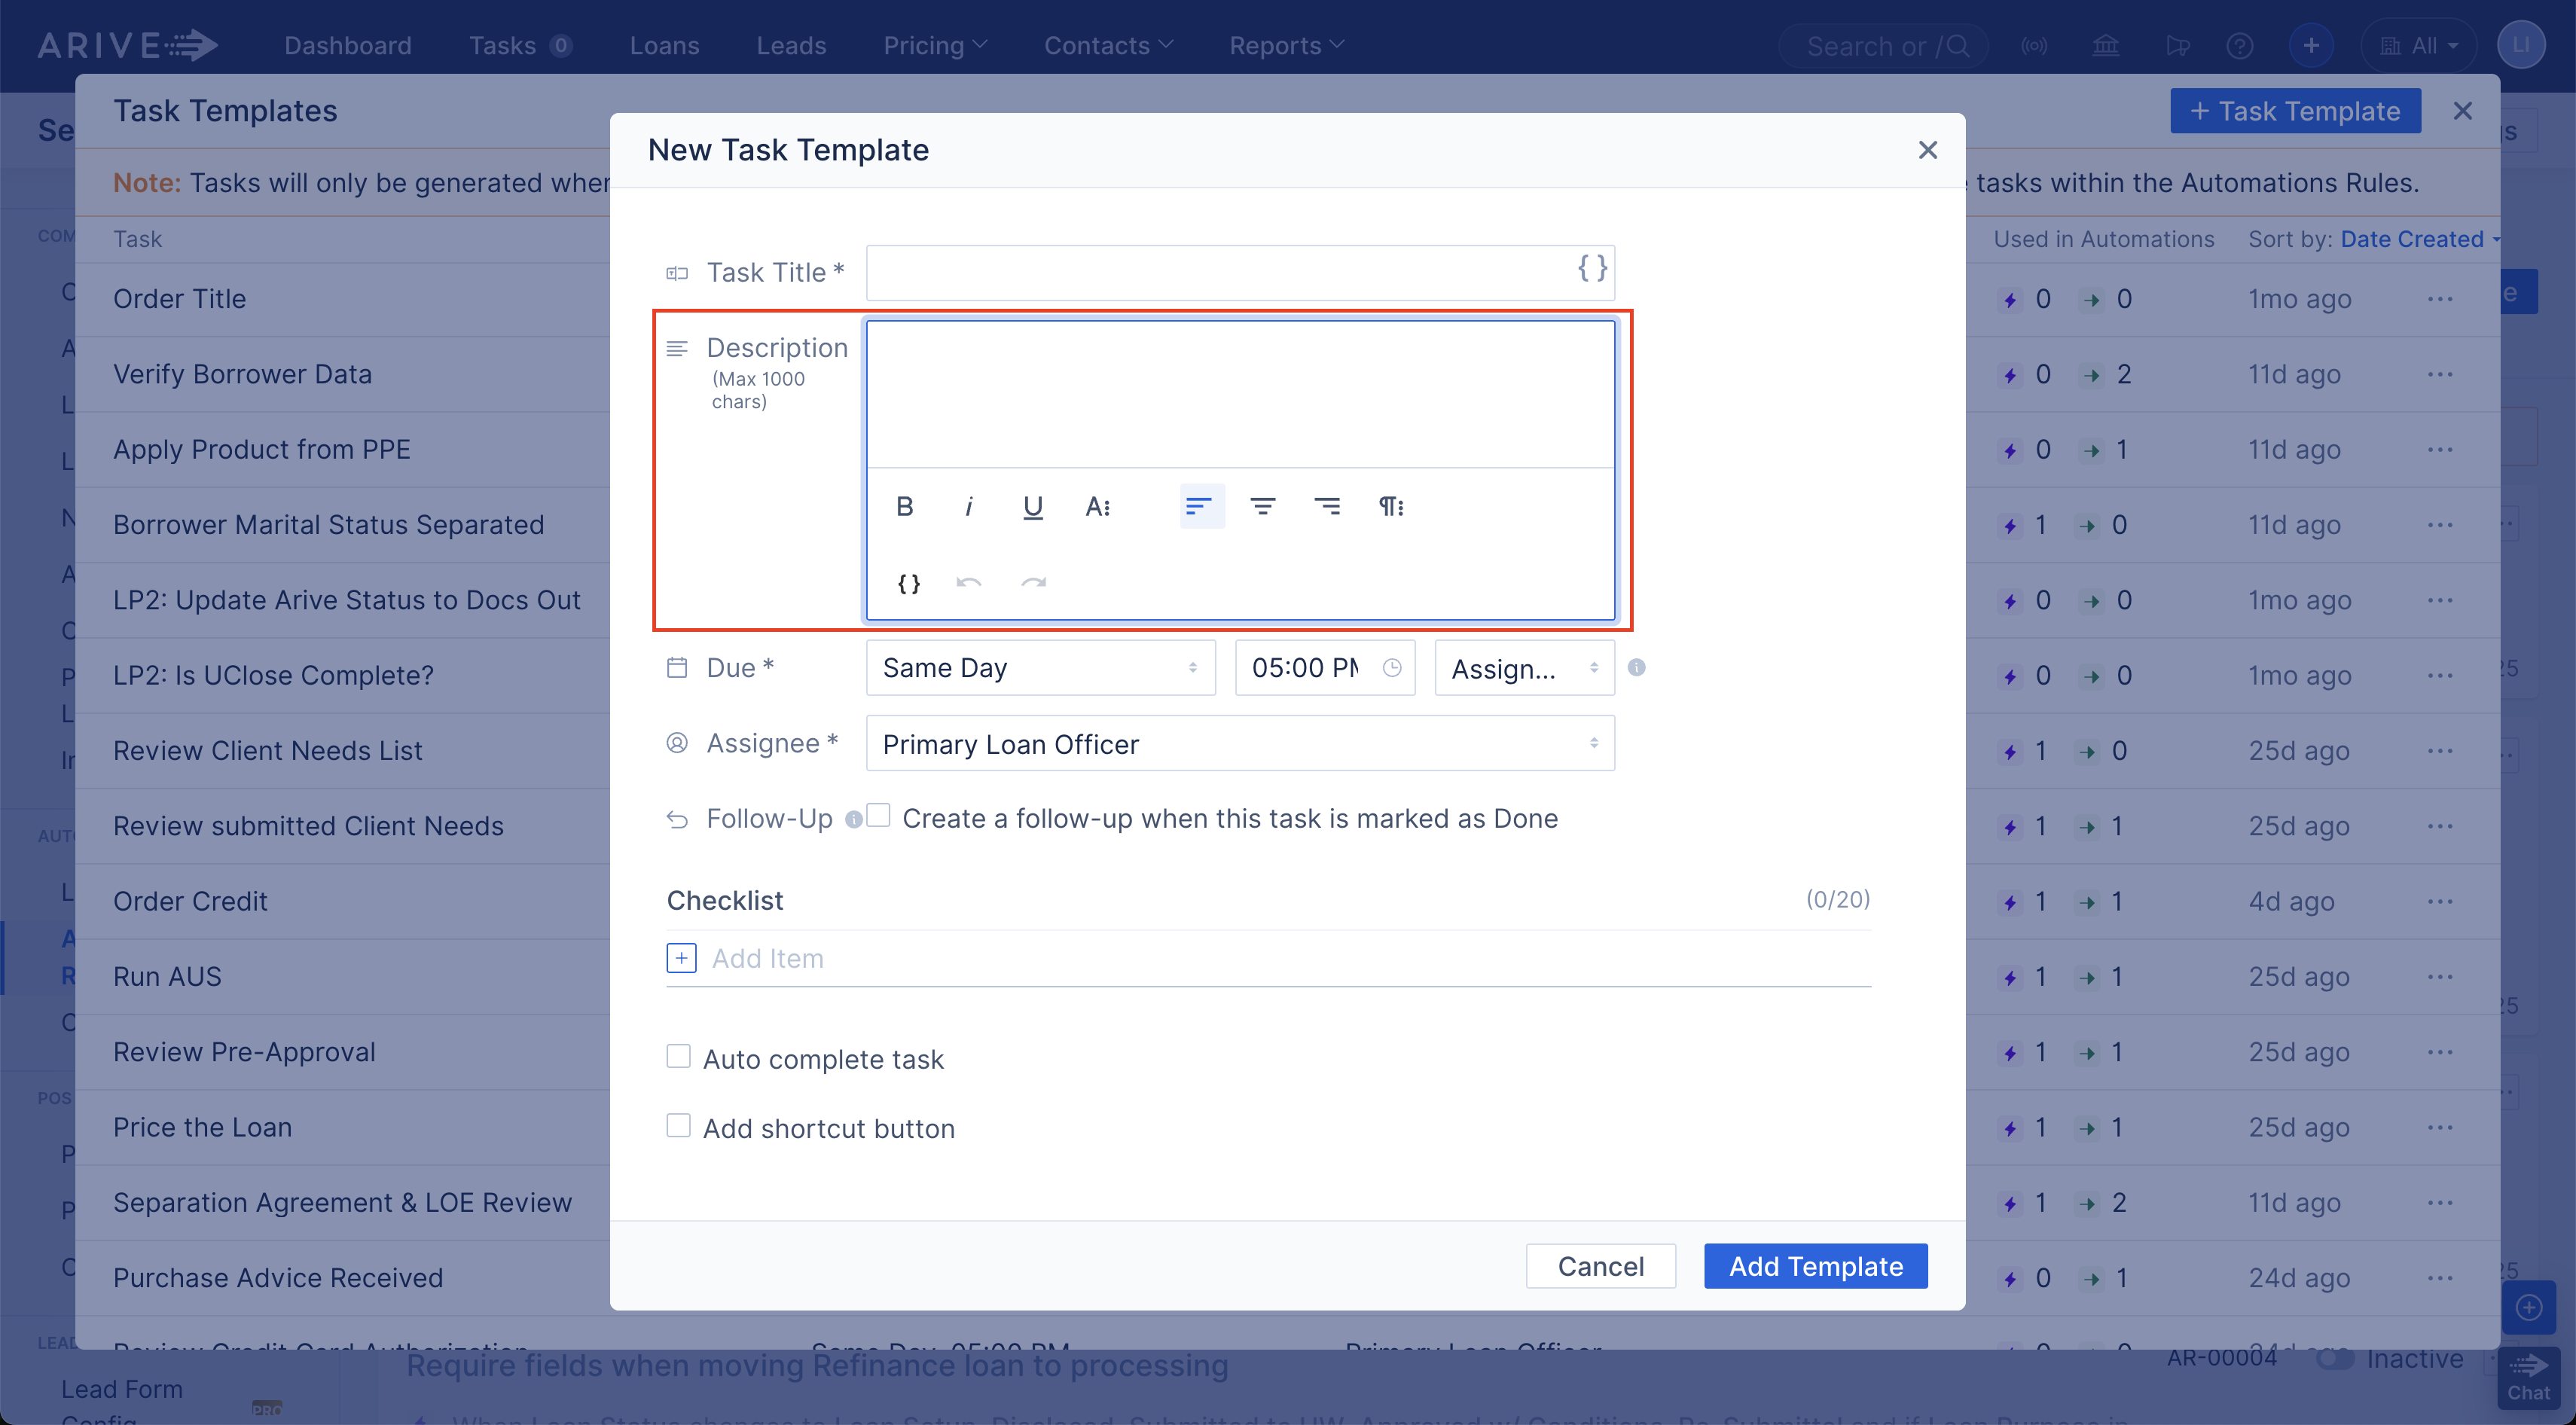Open text size options in description toolbar
Image resolution: width=2576 pixels, height=1425 pixels.
tap(1098, 506)
